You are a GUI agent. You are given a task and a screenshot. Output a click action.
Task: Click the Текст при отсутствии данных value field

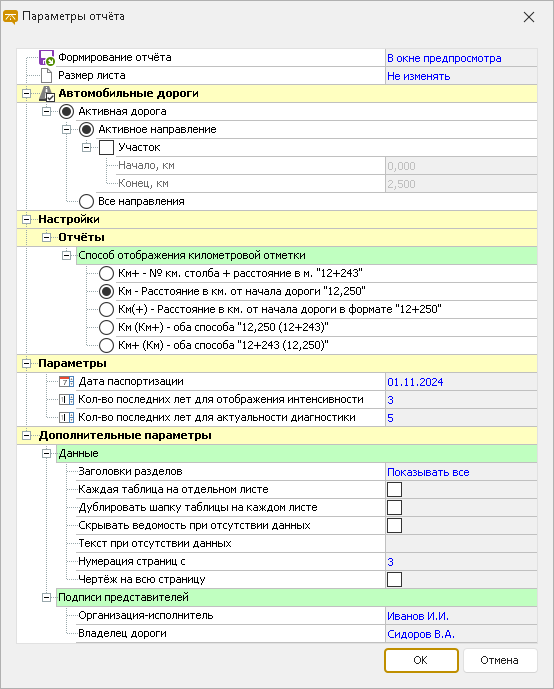coord(461,544)
